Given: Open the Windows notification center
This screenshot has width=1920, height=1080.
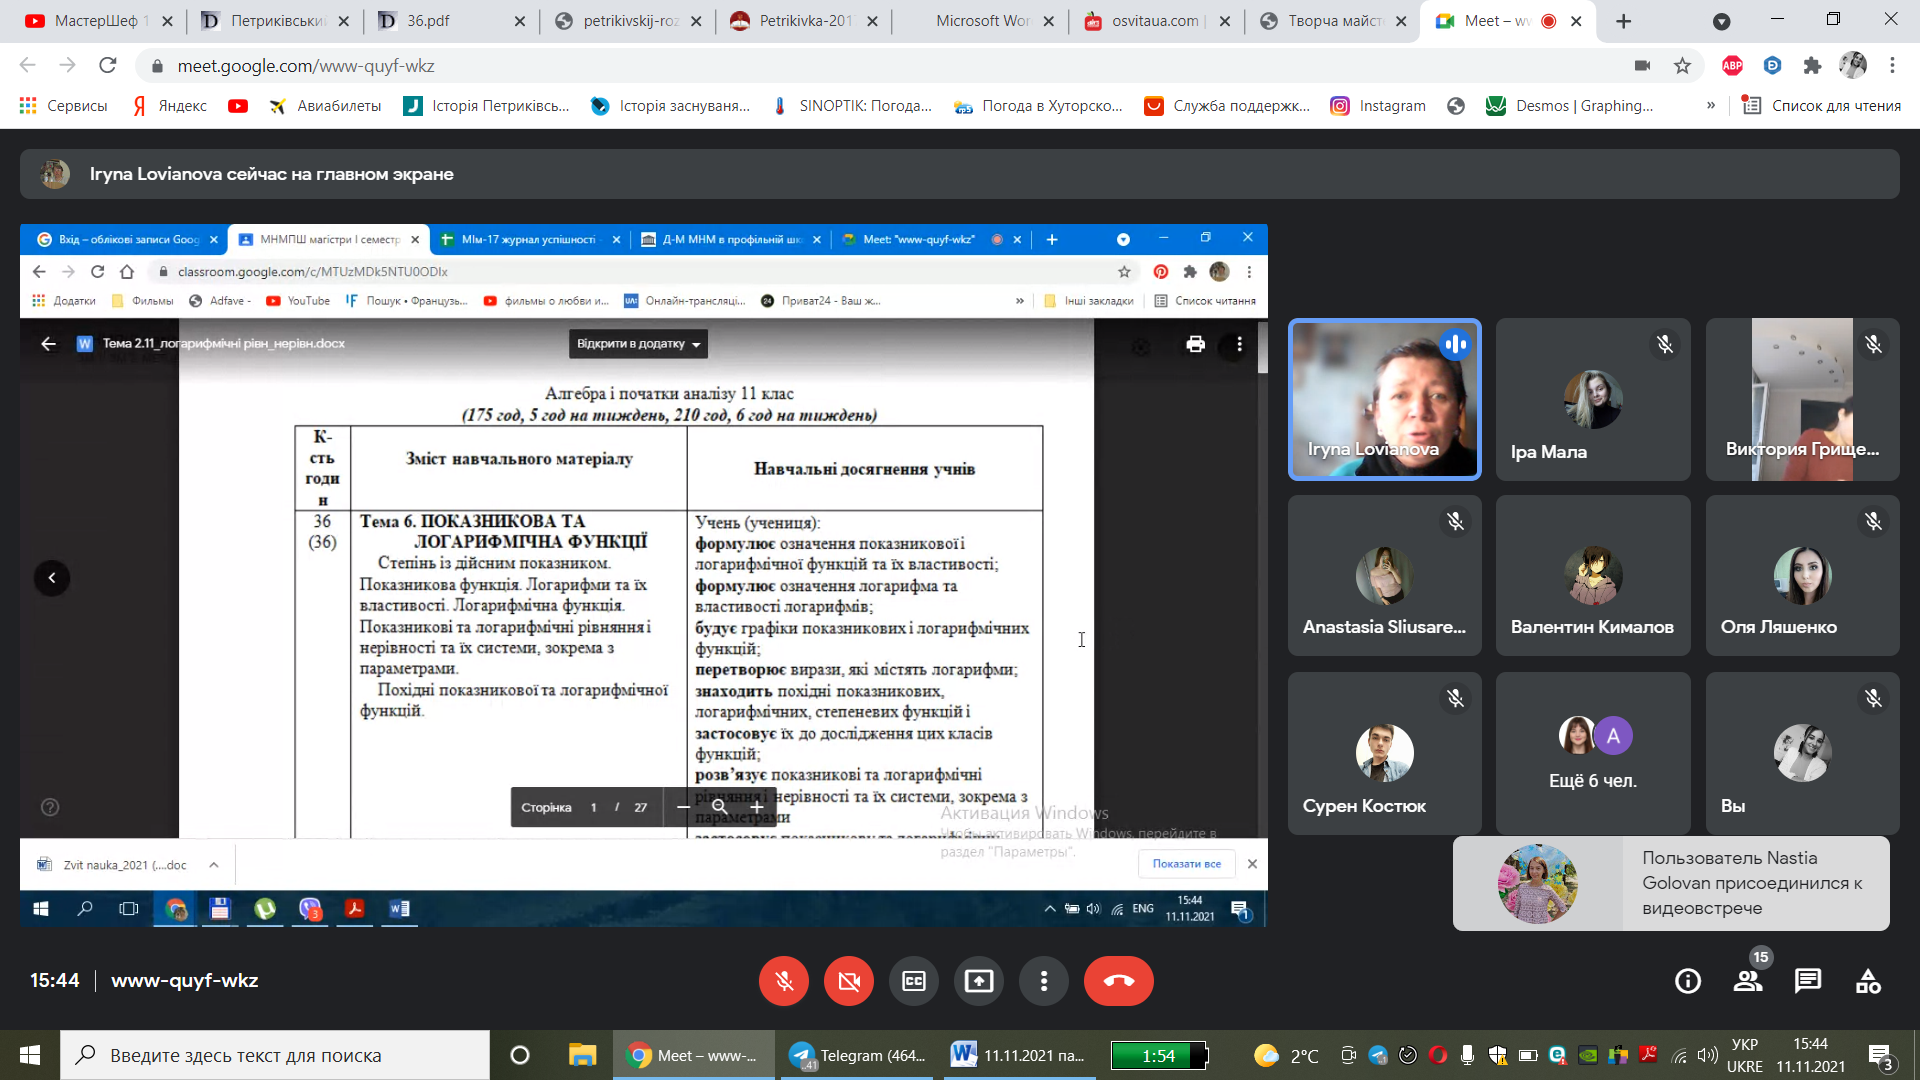Looking at the screenshot, I should pyautogui.click(x=1881, y=1056).
